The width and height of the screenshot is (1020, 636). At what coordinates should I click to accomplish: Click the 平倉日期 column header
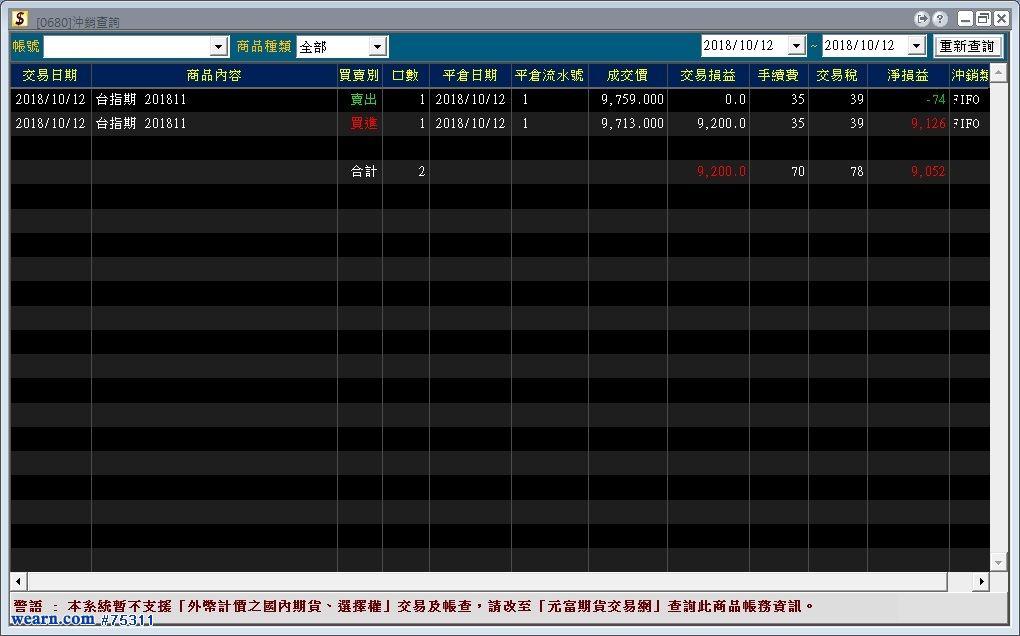click(x=470, y=75)
